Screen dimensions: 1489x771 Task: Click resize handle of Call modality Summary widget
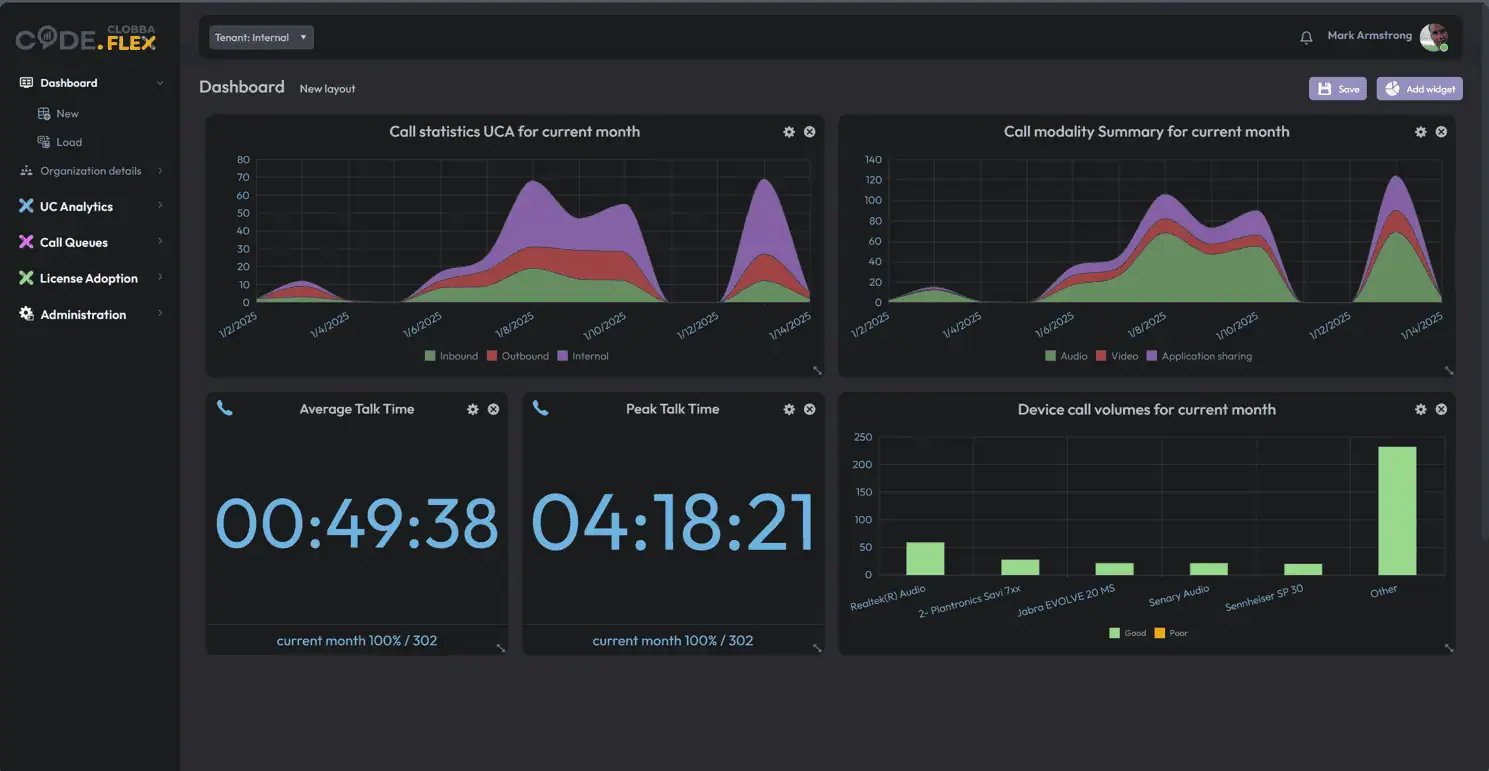(1449, 370)
